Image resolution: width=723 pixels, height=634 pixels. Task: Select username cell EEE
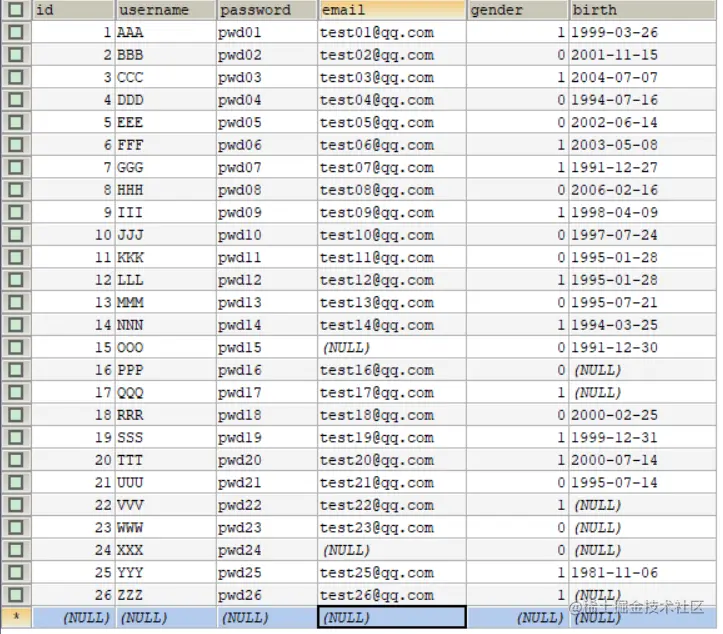166,122
